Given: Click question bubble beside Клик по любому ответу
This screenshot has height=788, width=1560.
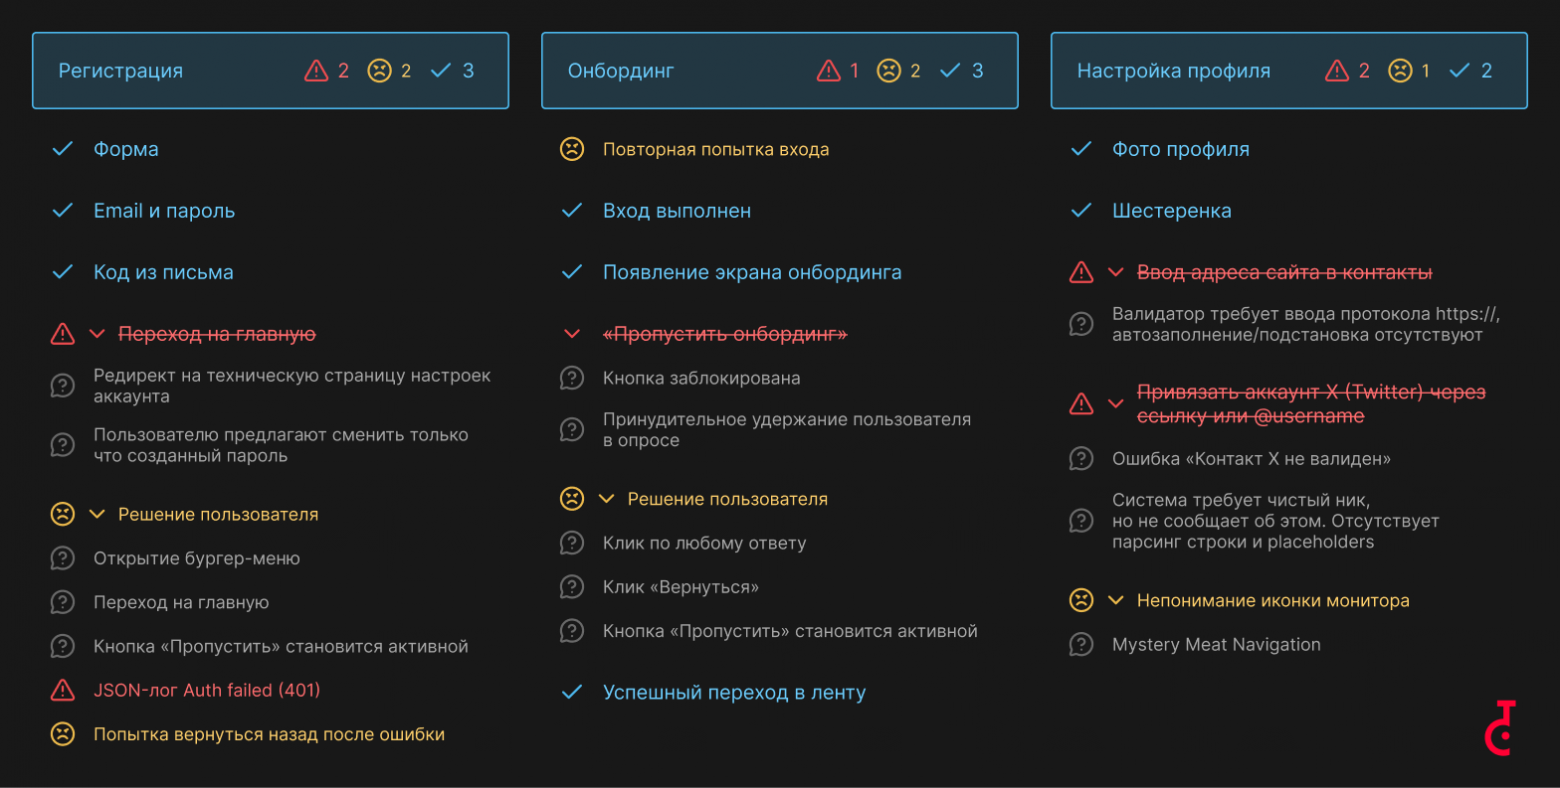Looking at the screenshot, I should tap(572, 543).
